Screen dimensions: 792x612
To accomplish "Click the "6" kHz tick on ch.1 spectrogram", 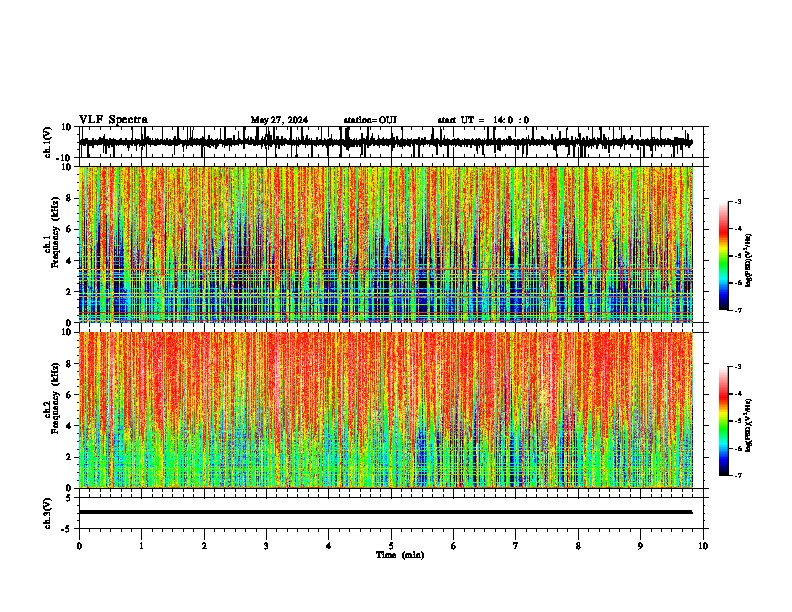I will click(x=69, y=229).
